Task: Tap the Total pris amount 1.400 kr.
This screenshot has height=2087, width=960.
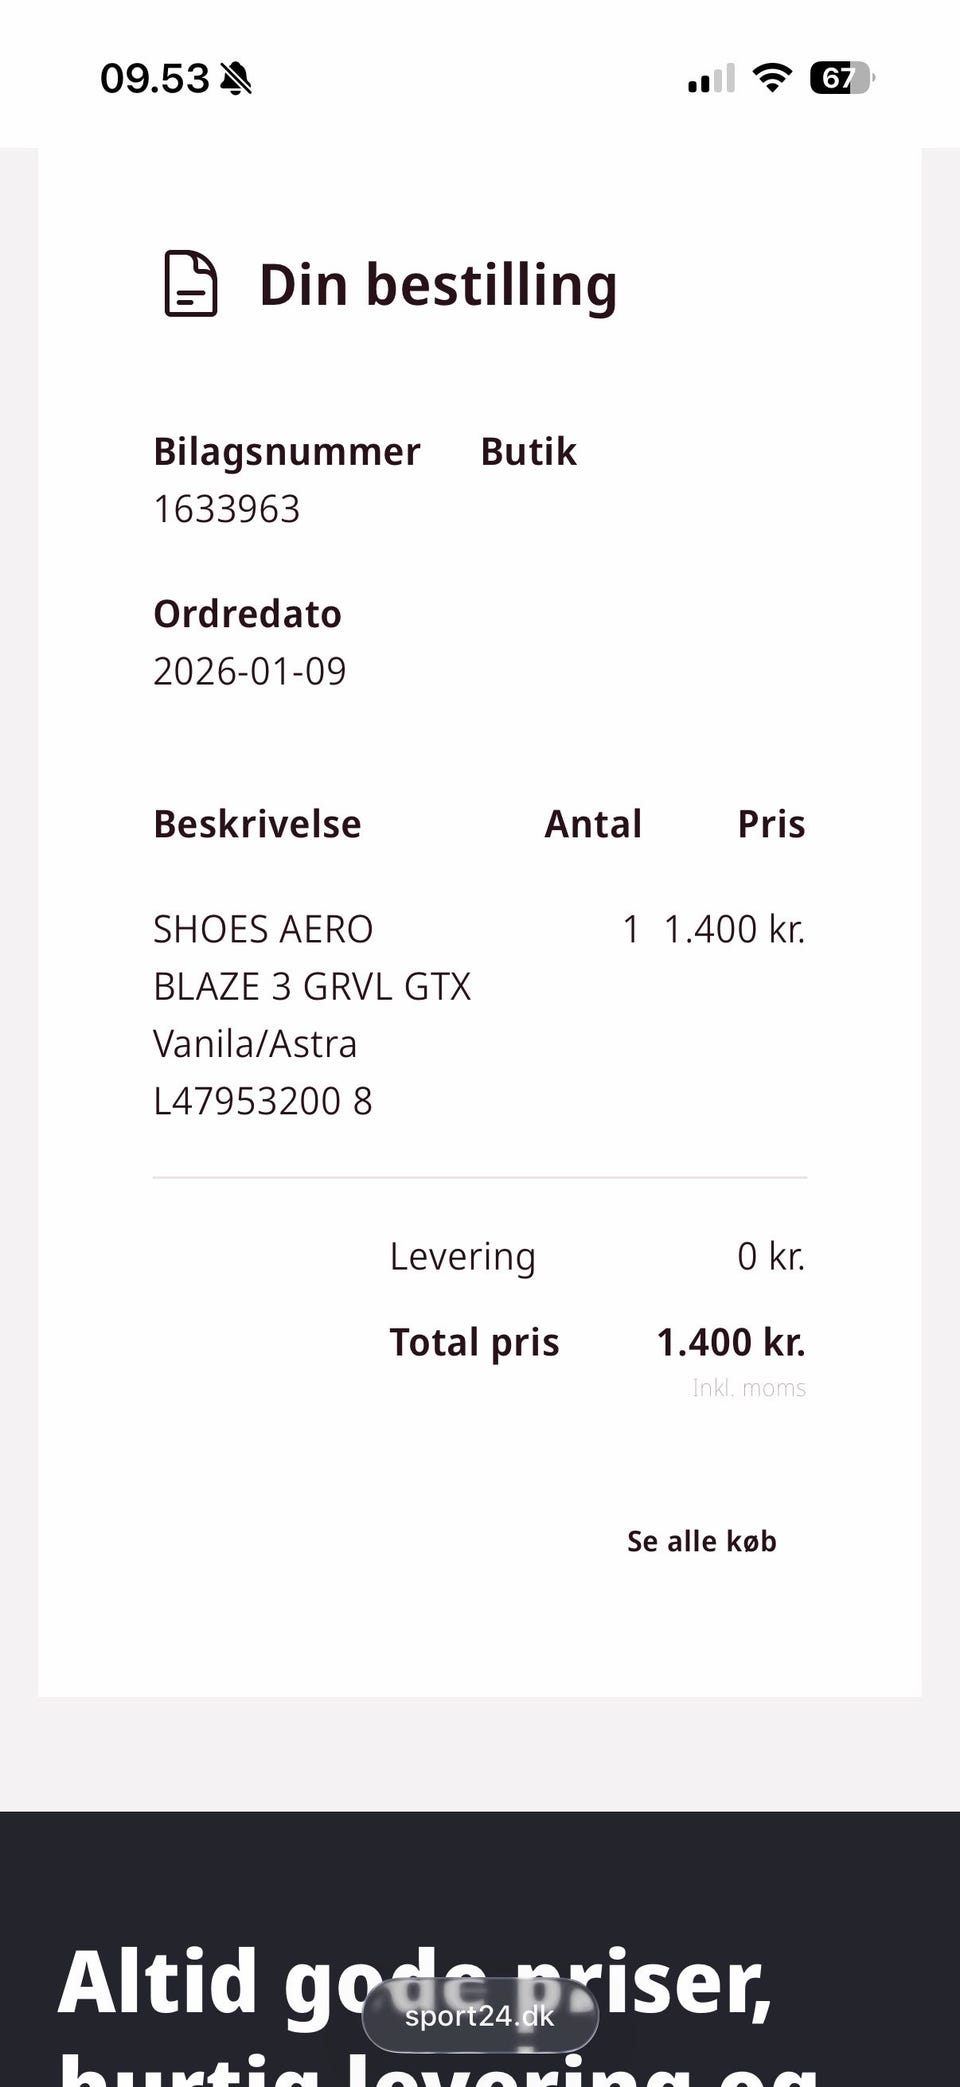Action: (x=730, y=1342)
